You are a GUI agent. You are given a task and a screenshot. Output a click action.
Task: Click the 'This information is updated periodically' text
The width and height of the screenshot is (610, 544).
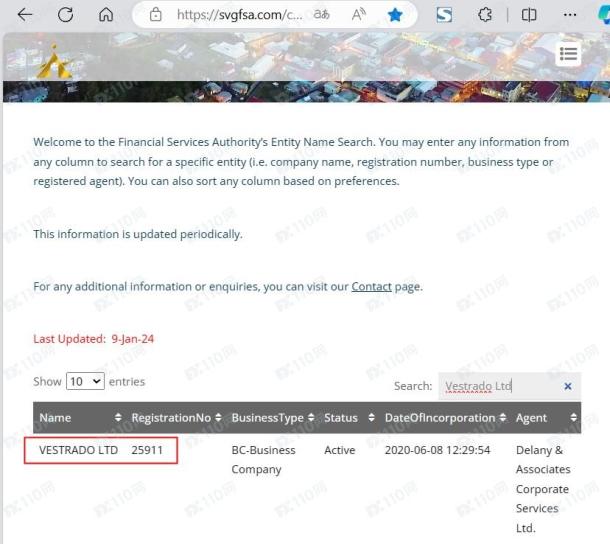click(138, 234)
